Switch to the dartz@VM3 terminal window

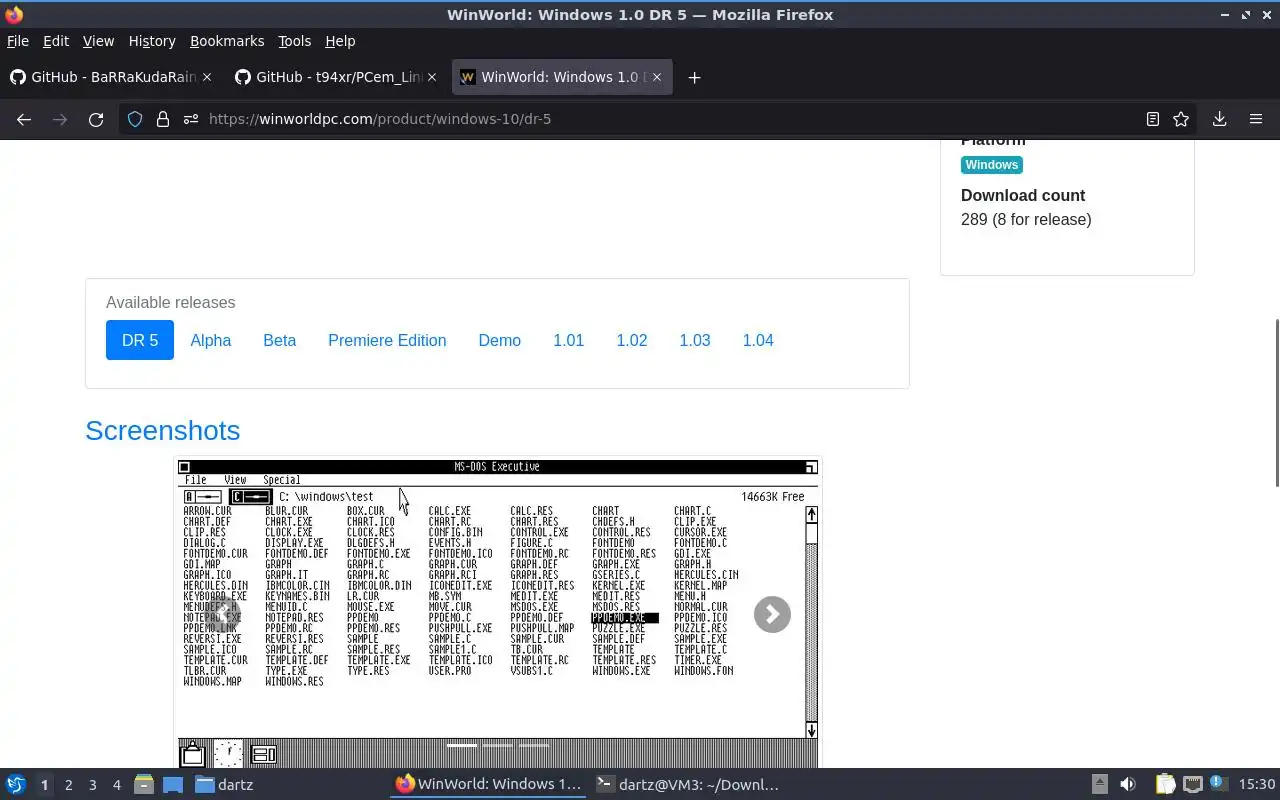coord(687,785)
